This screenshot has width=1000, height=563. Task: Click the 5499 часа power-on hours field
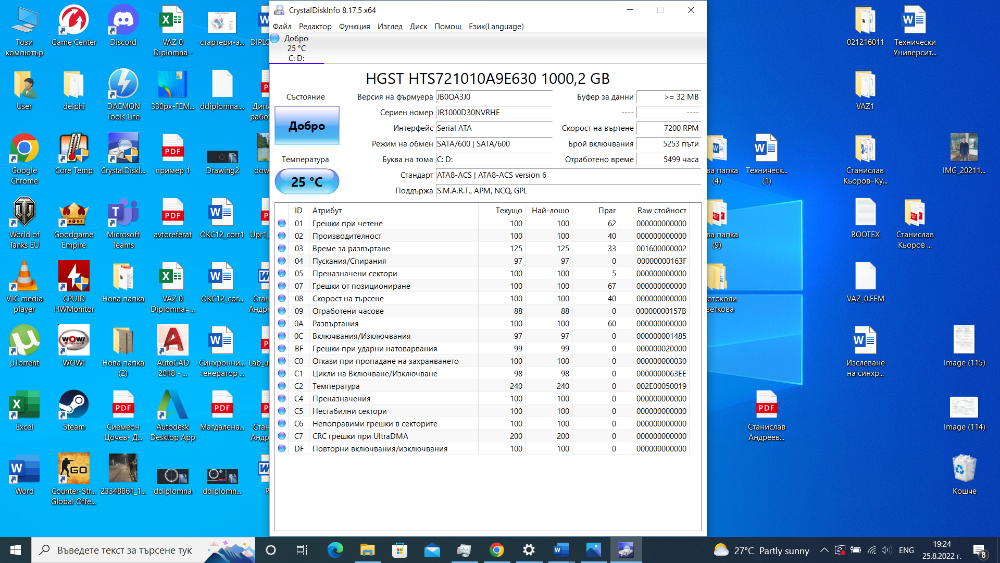click(x=668, y=159)
